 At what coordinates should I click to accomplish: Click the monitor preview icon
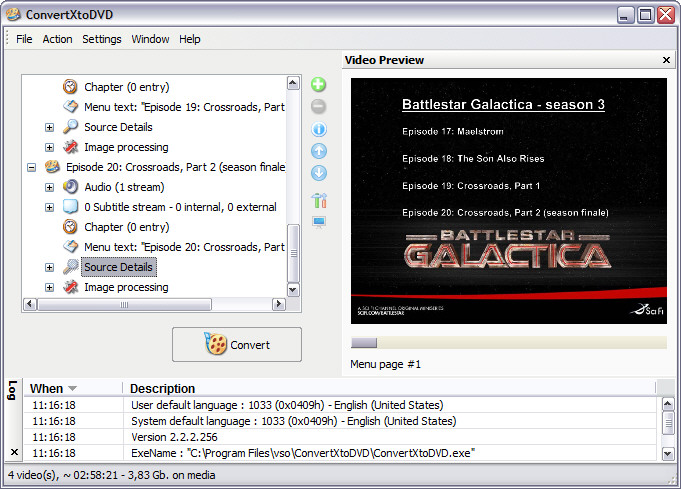pos(319,222)
